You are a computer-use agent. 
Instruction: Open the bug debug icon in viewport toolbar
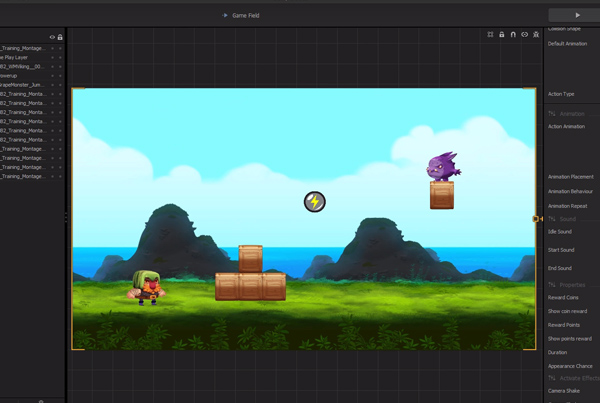(x=536, y=34)
